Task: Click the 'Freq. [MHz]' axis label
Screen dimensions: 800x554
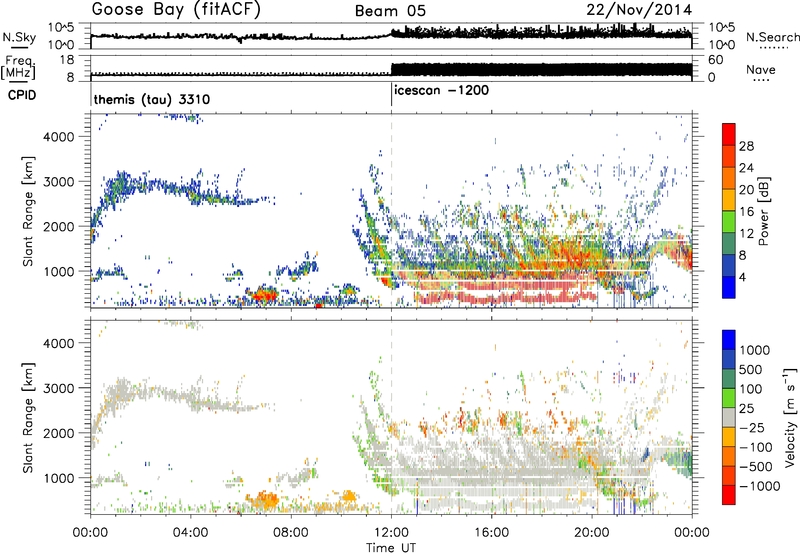Action: pyautogui.click(x=18, y=68)
